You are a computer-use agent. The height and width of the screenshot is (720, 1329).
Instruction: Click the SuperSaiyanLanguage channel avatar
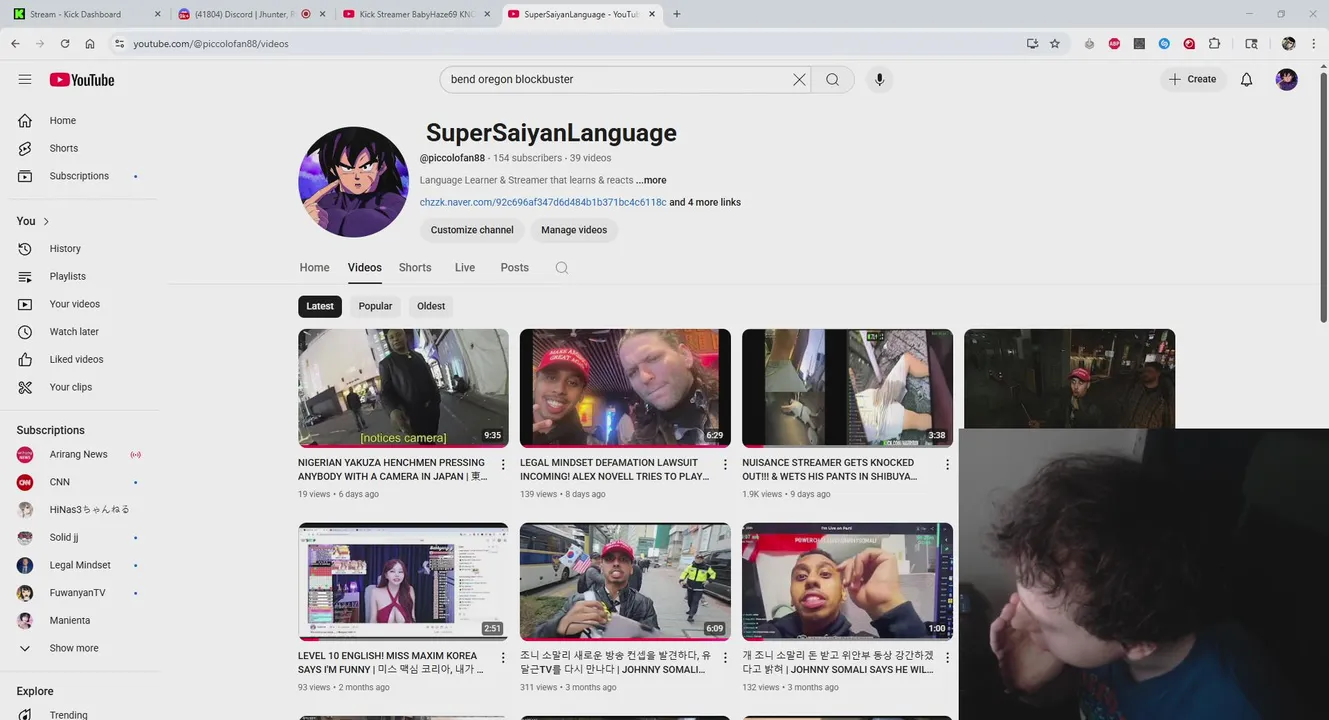353,182
